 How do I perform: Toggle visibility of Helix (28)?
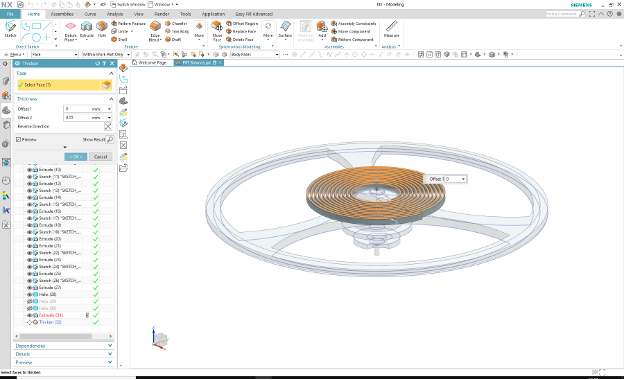[x=29, y=294]
